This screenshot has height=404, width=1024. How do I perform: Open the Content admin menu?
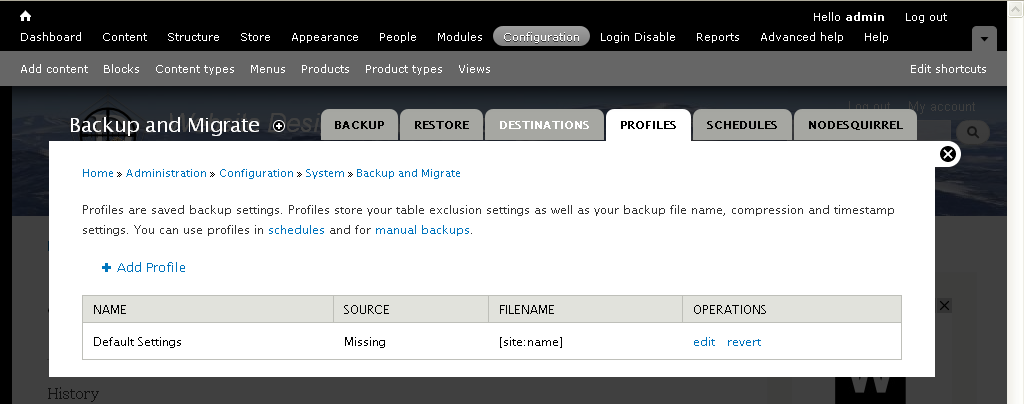125,37
